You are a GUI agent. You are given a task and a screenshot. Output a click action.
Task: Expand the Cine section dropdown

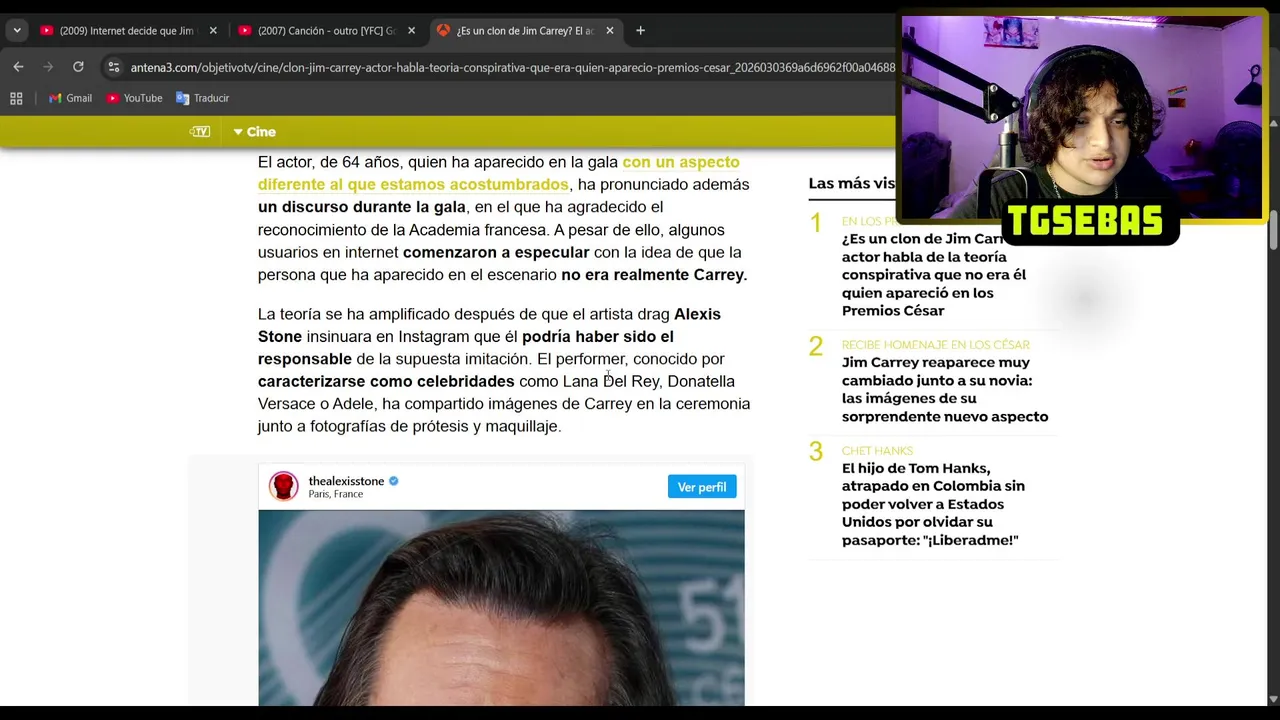pyautogui.click(x=254, y=132)
